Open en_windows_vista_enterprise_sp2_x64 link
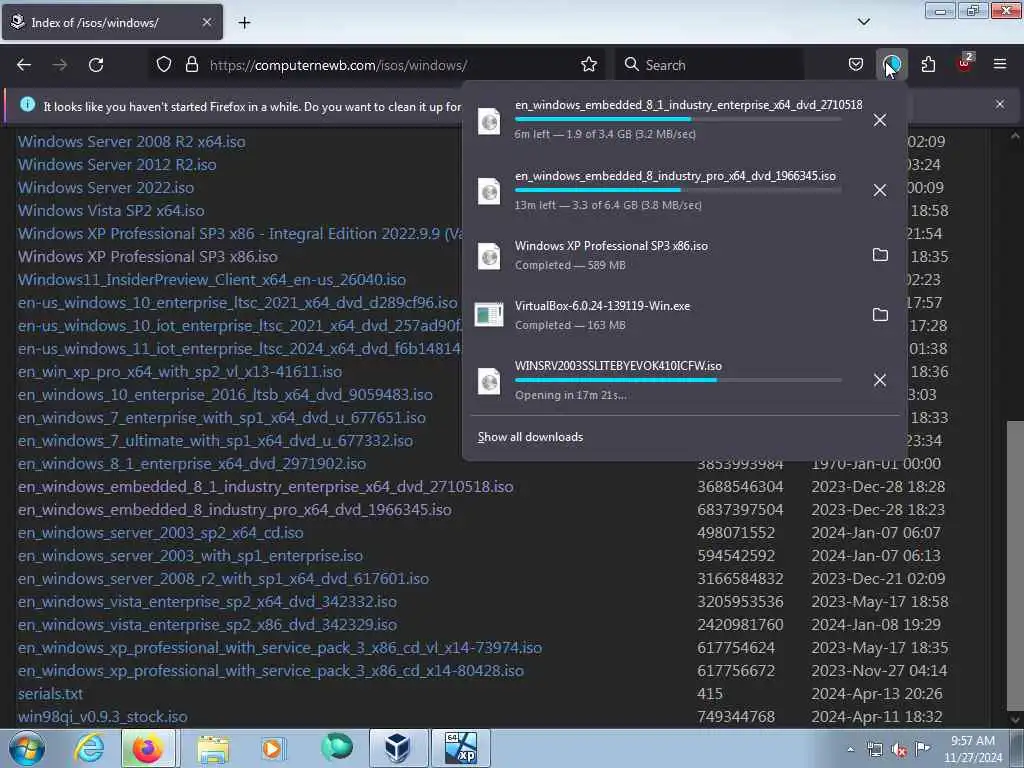The image size is (1024, 768). pos(207,601)
